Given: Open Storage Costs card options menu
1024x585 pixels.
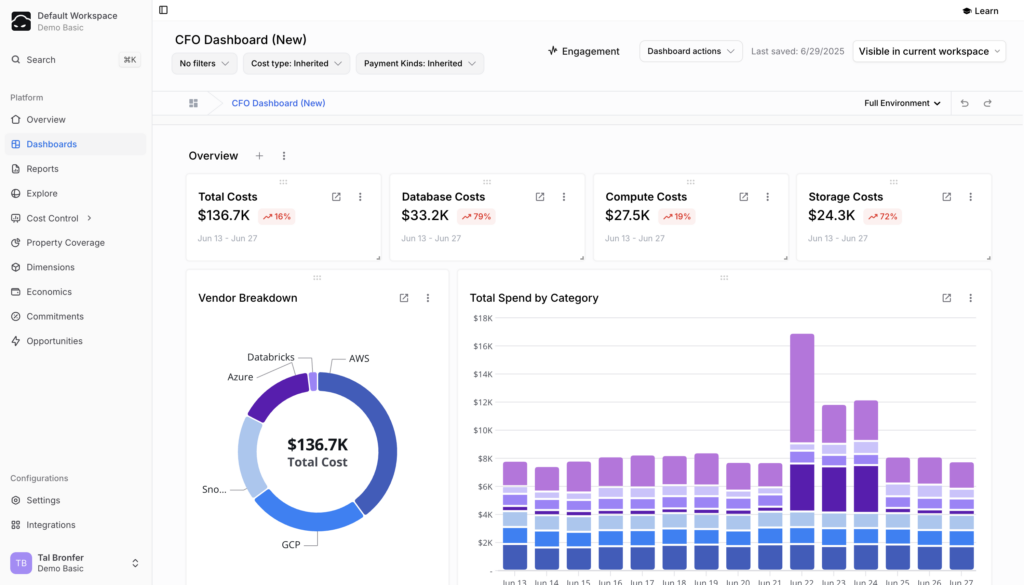Looking at the screenshot, I should 970,197.
